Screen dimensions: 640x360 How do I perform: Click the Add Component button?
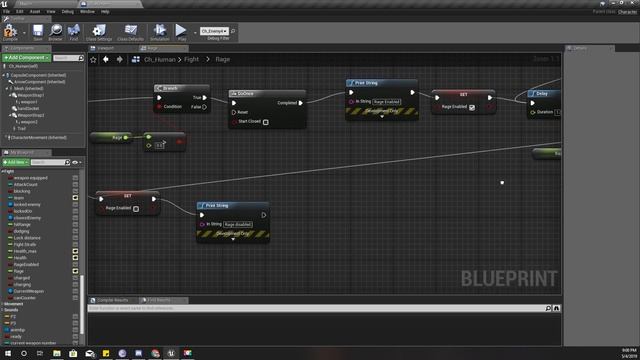[x=27, y=58]
